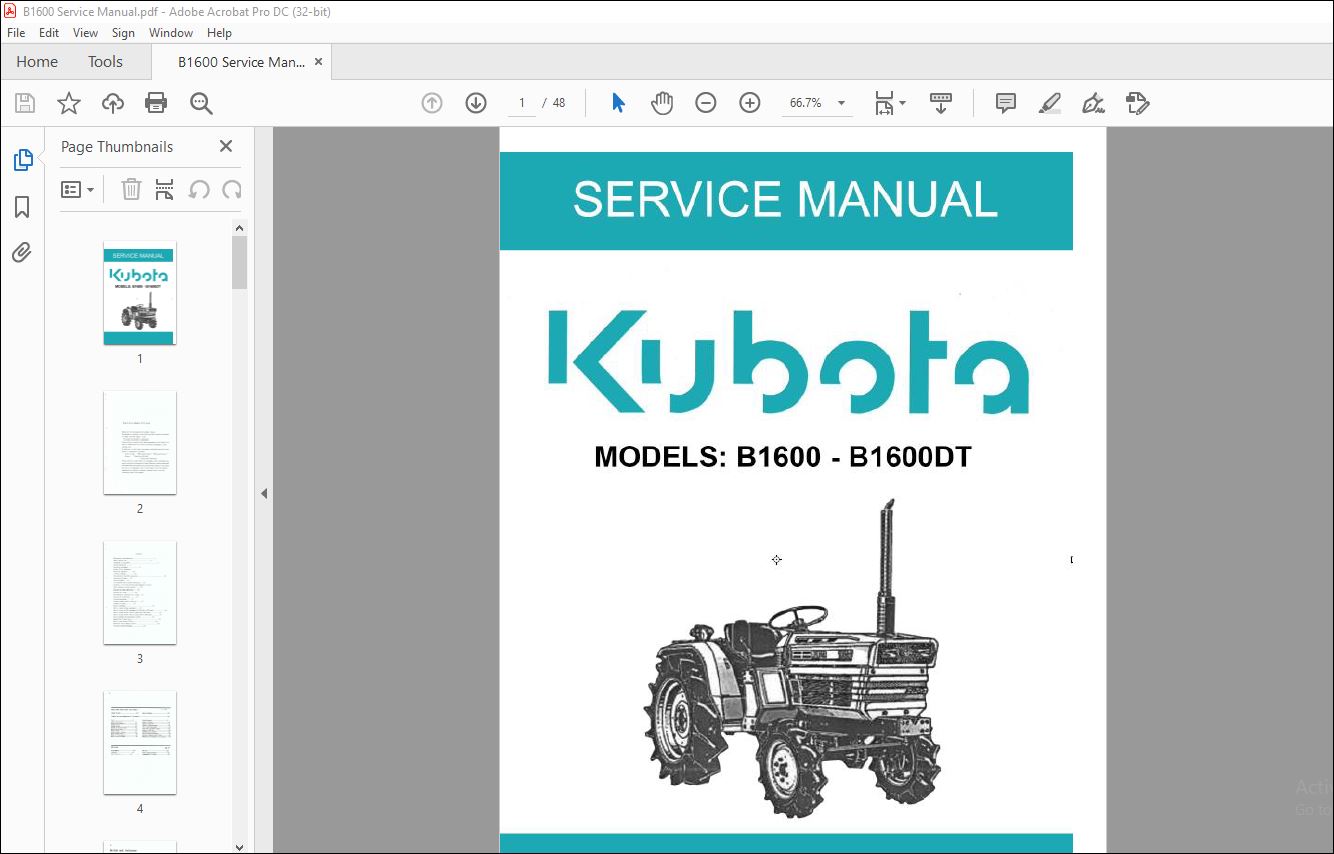Open the Window menu
Image resolution: width=1334 pixels, height=854 pixels.
tap(171, 33)
